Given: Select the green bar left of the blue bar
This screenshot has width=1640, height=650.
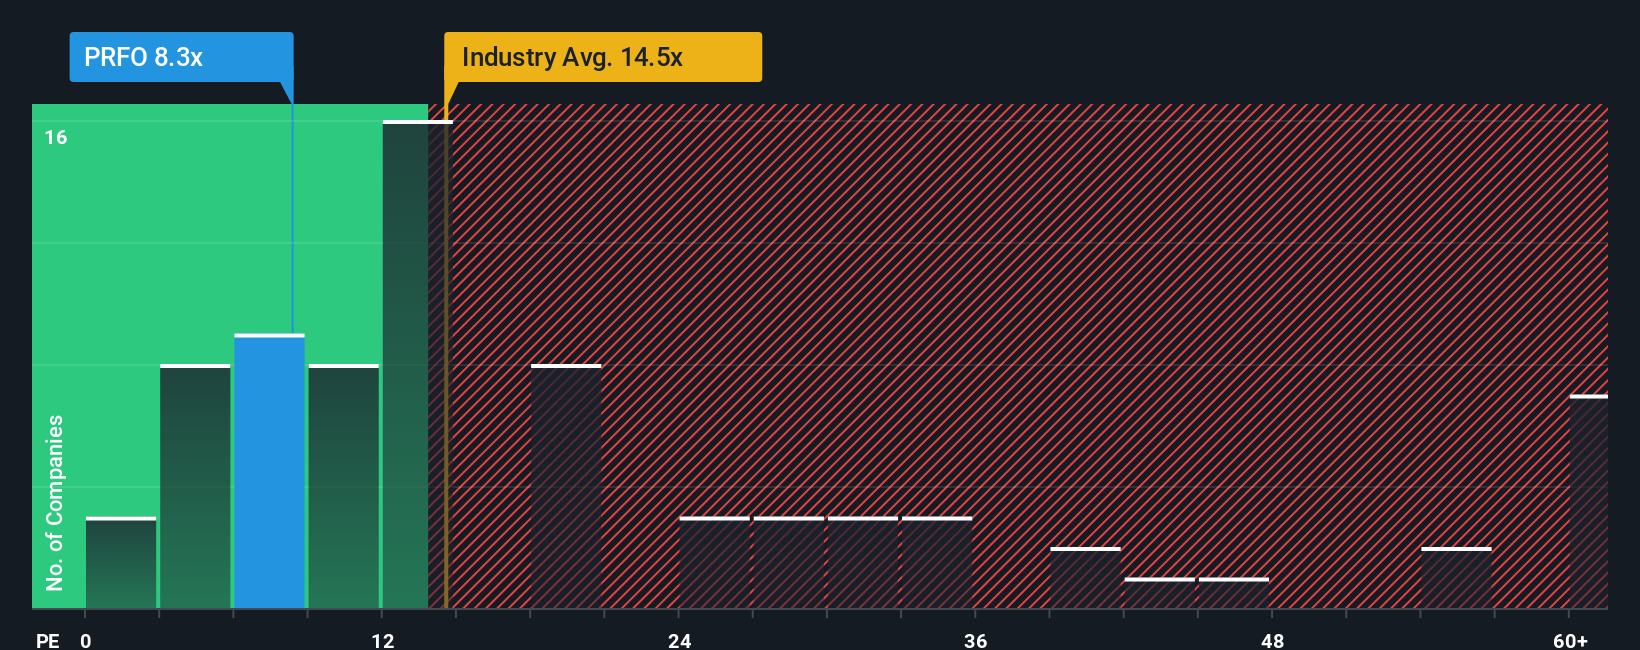Looking at the screenshot, I should 195,486.
